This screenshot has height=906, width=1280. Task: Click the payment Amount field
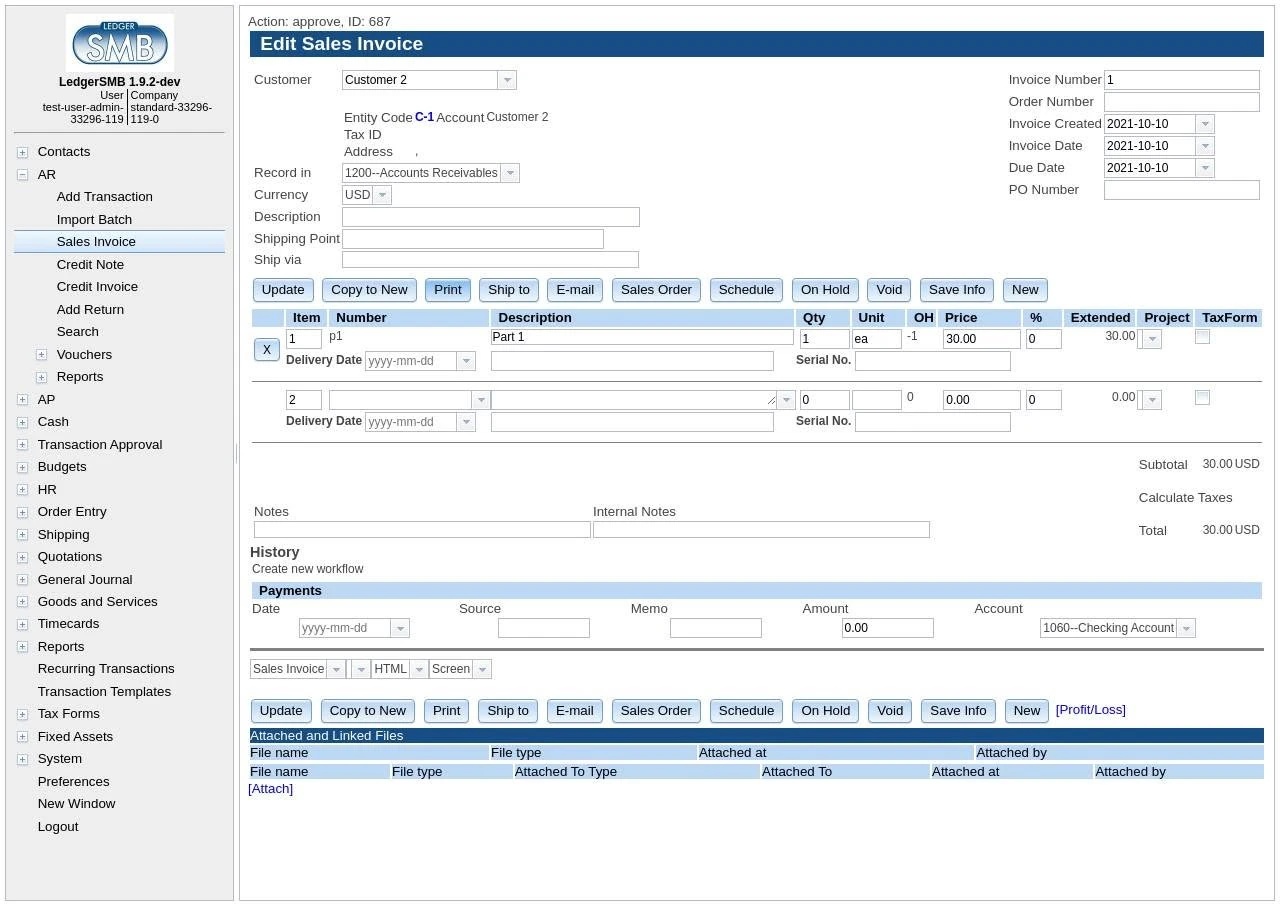pos(887,628)
